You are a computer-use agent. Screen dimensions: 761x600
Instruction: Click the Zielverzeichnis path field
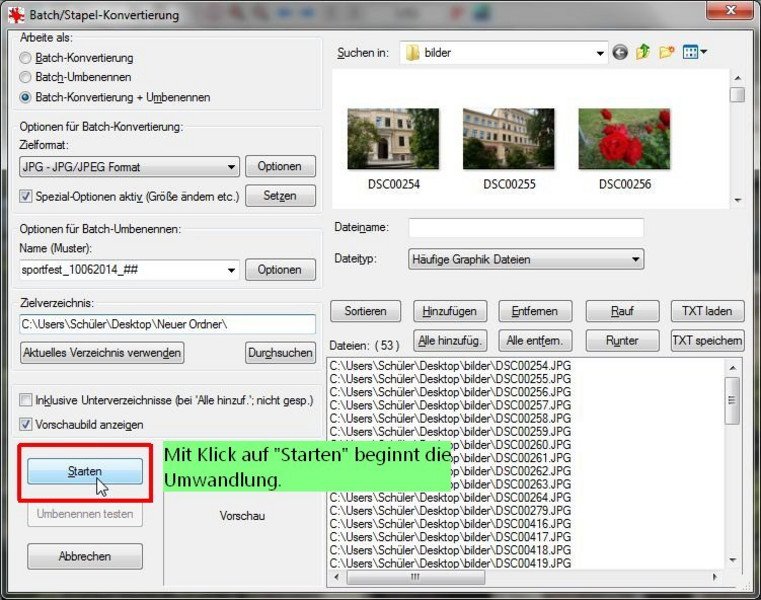(167, 324)
